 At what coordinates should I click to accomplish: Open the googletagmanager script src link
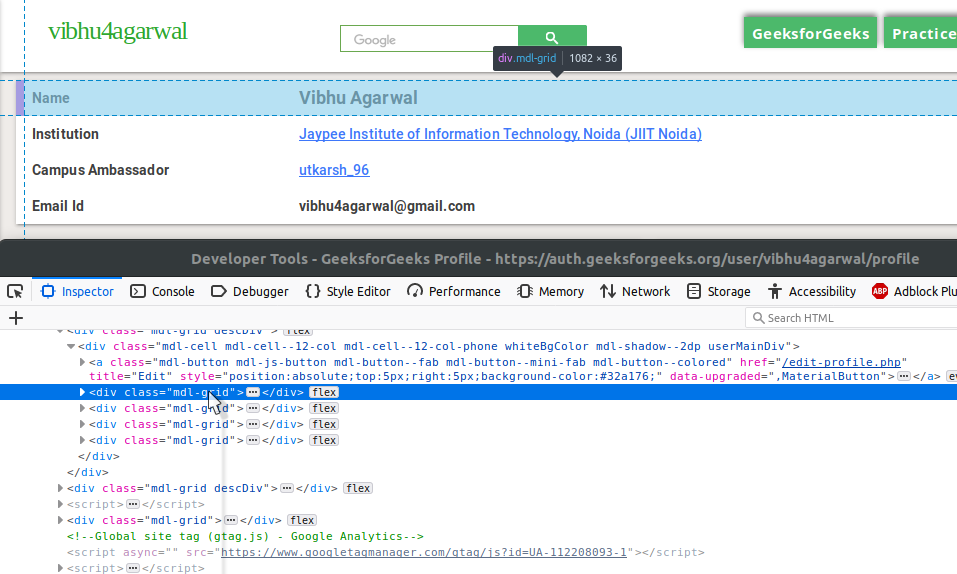424,552
